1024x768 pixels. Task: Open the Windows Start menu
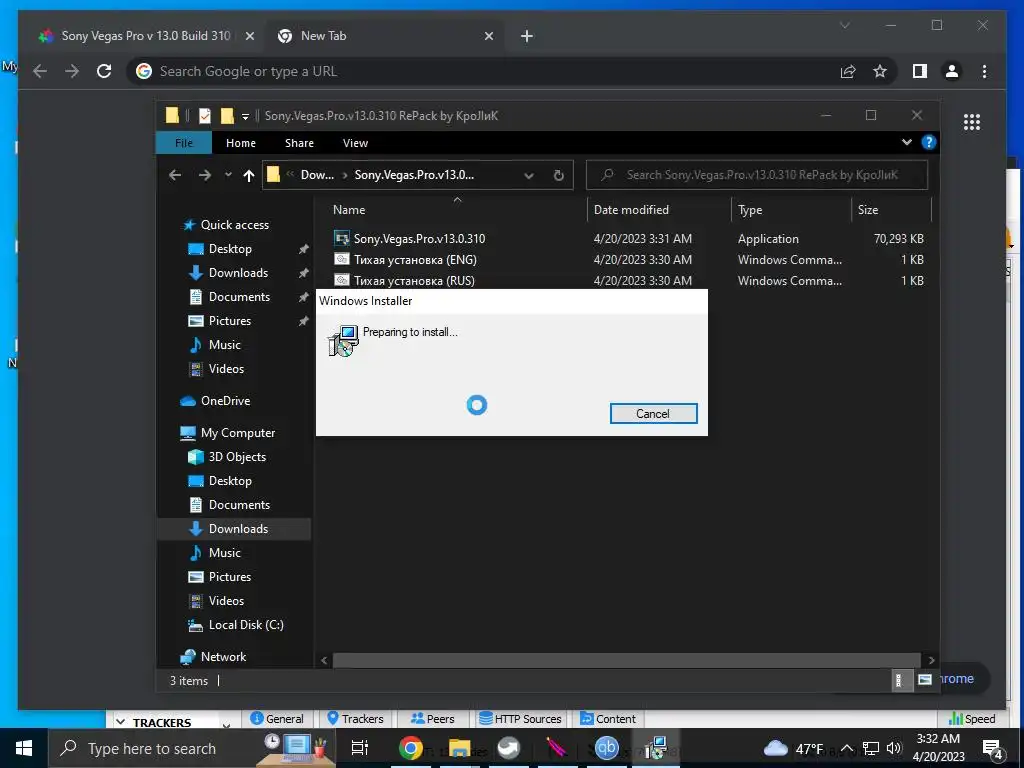click(24, 748)
